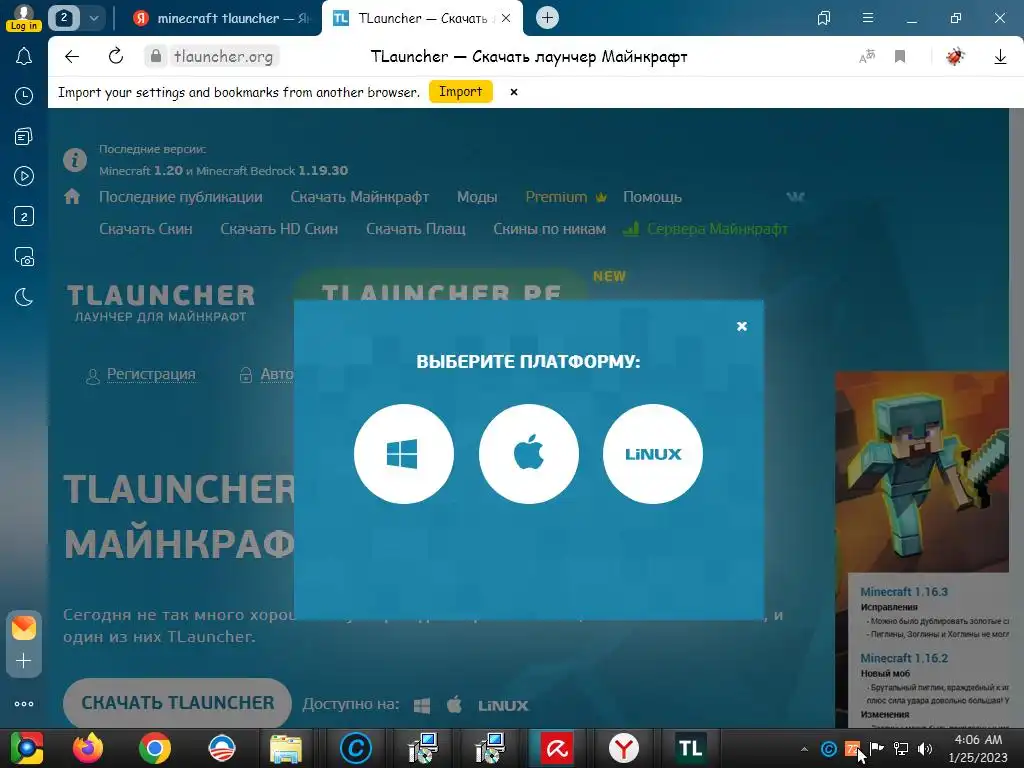The width and height of the screenshot is (1024, 768).
Task: Expand the tab group dropdown arrow
Action: tap(93, 18)
